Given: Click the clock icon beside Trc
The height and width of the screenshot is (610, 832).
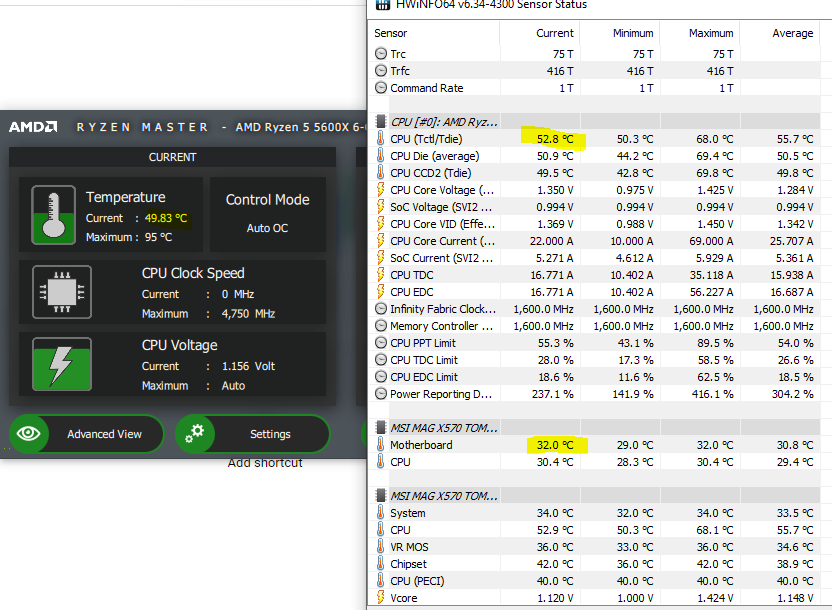Looking at the screenshot, I should click(380, 54).
